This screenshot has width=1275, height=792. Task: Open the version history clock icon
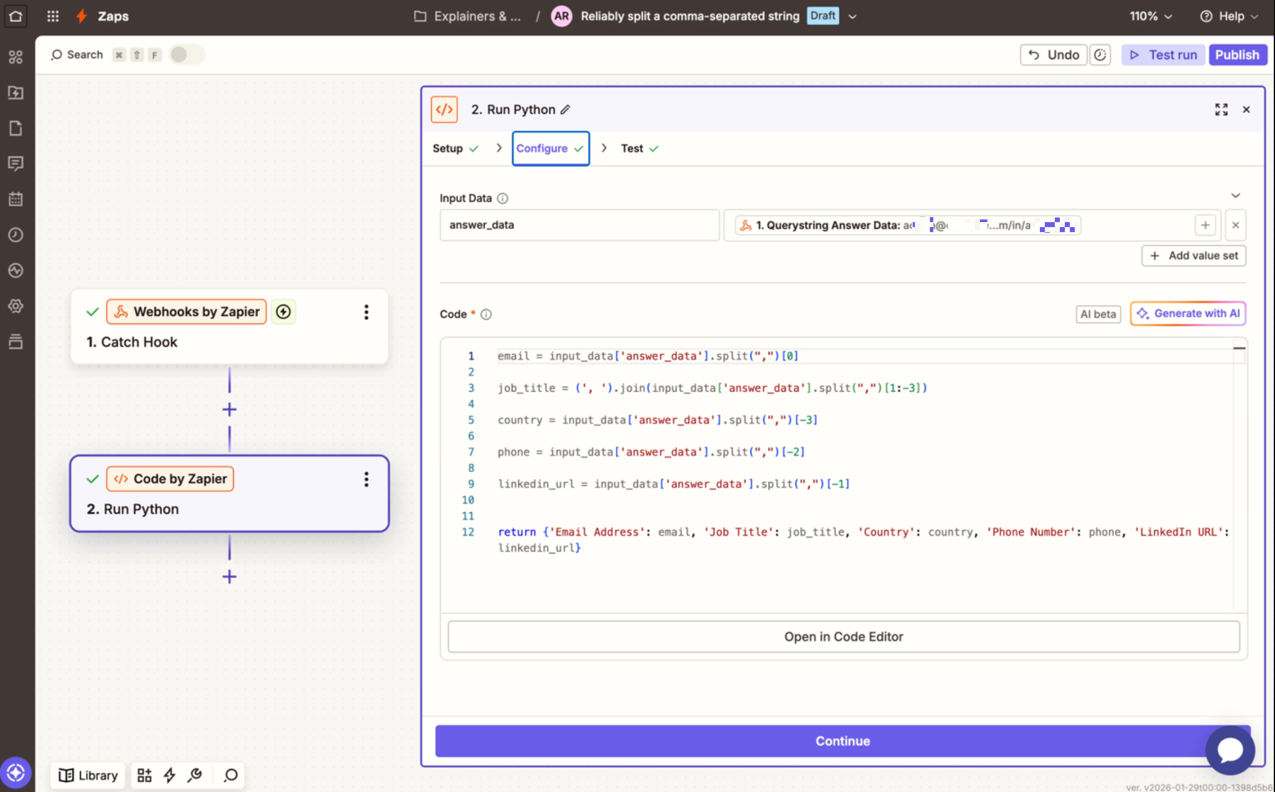click(1100, 55)
